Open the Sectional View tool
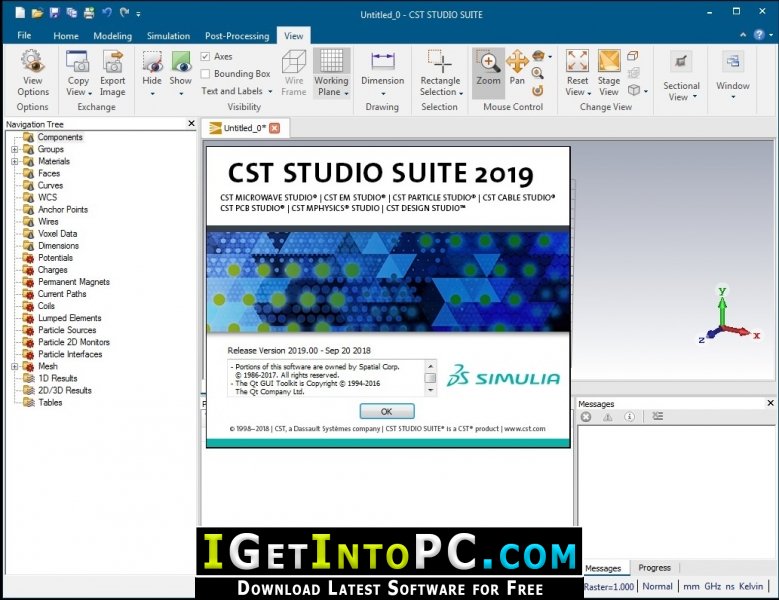 [681, 76]
